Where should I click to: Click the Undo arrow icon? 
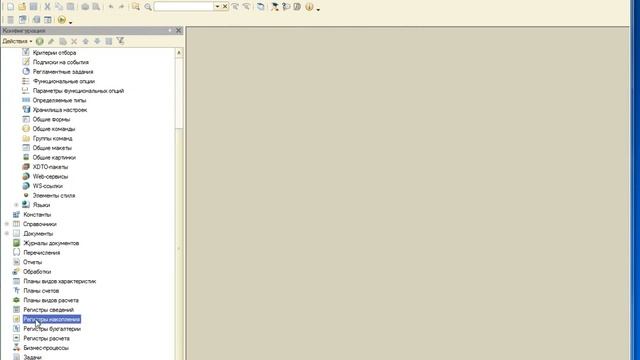pyautogui.click(x=110, y=7)
